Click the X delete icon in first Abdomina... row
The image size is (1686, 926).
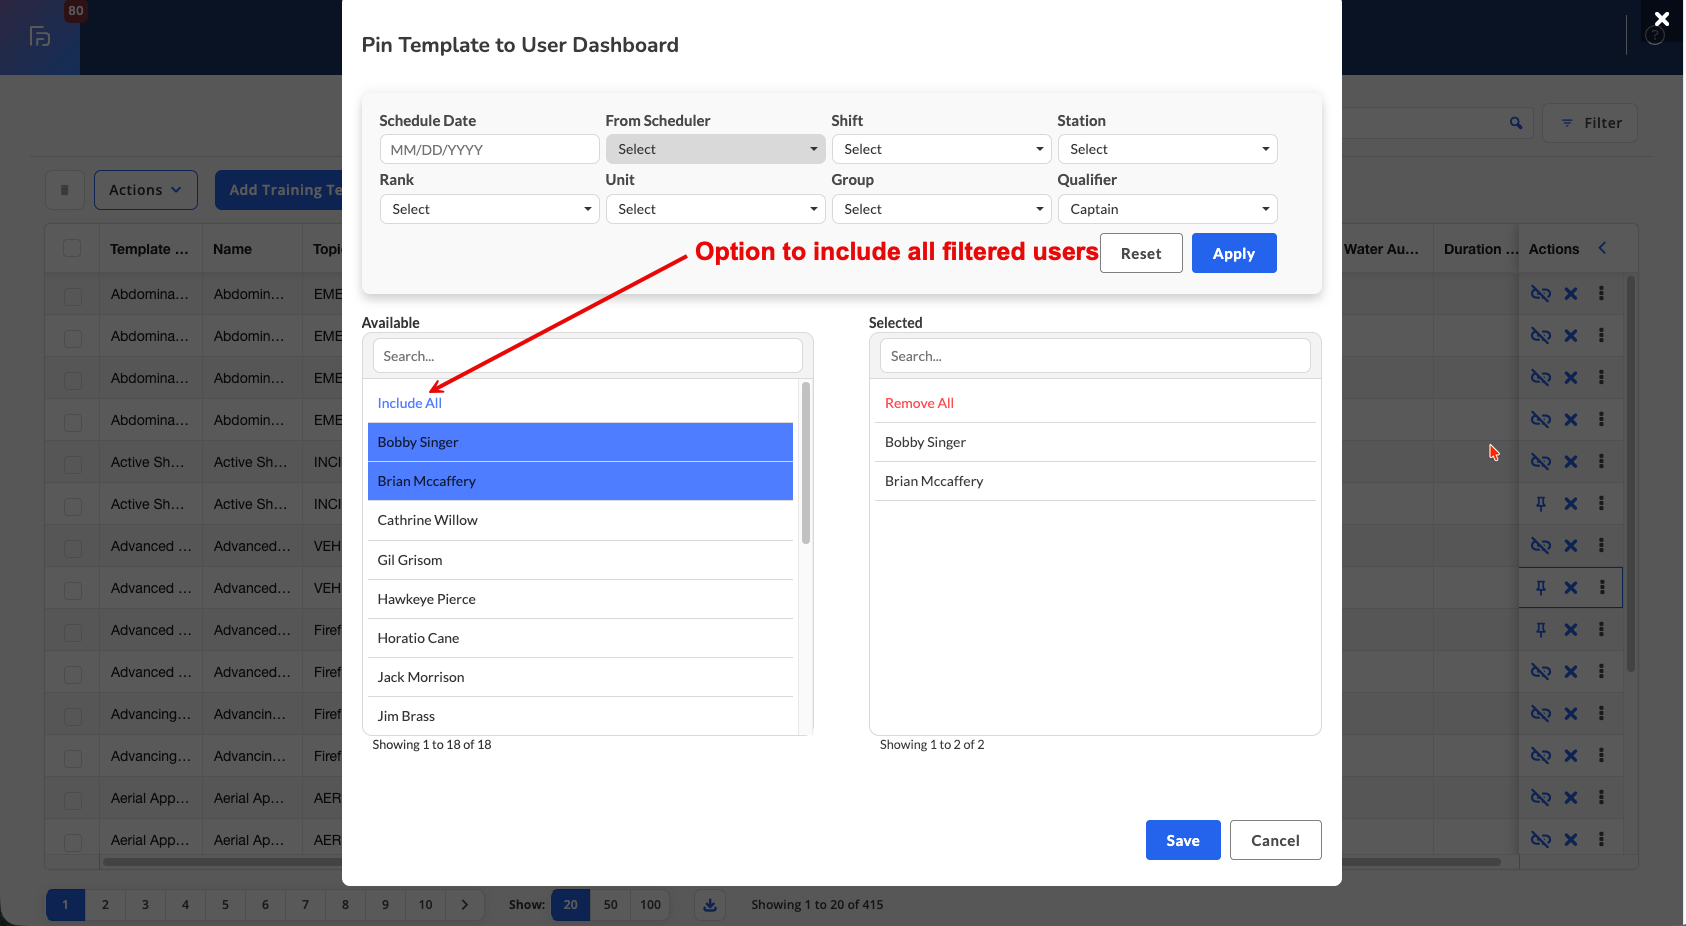(1571, 294)
